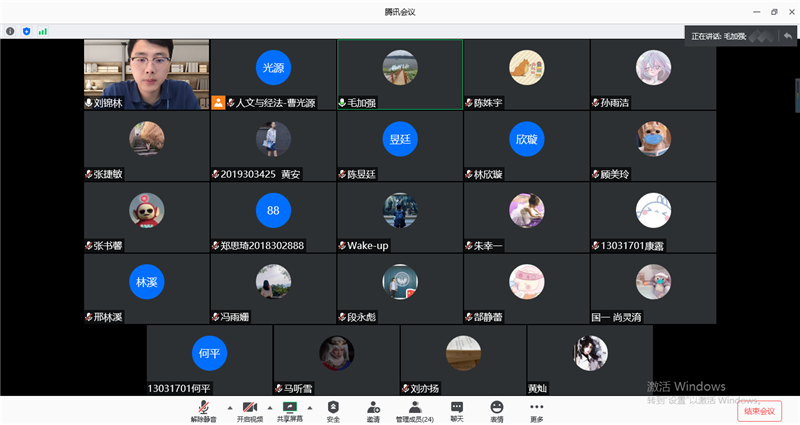Check the green network signal icon
800x425 pixels.
tap(42, 31)
